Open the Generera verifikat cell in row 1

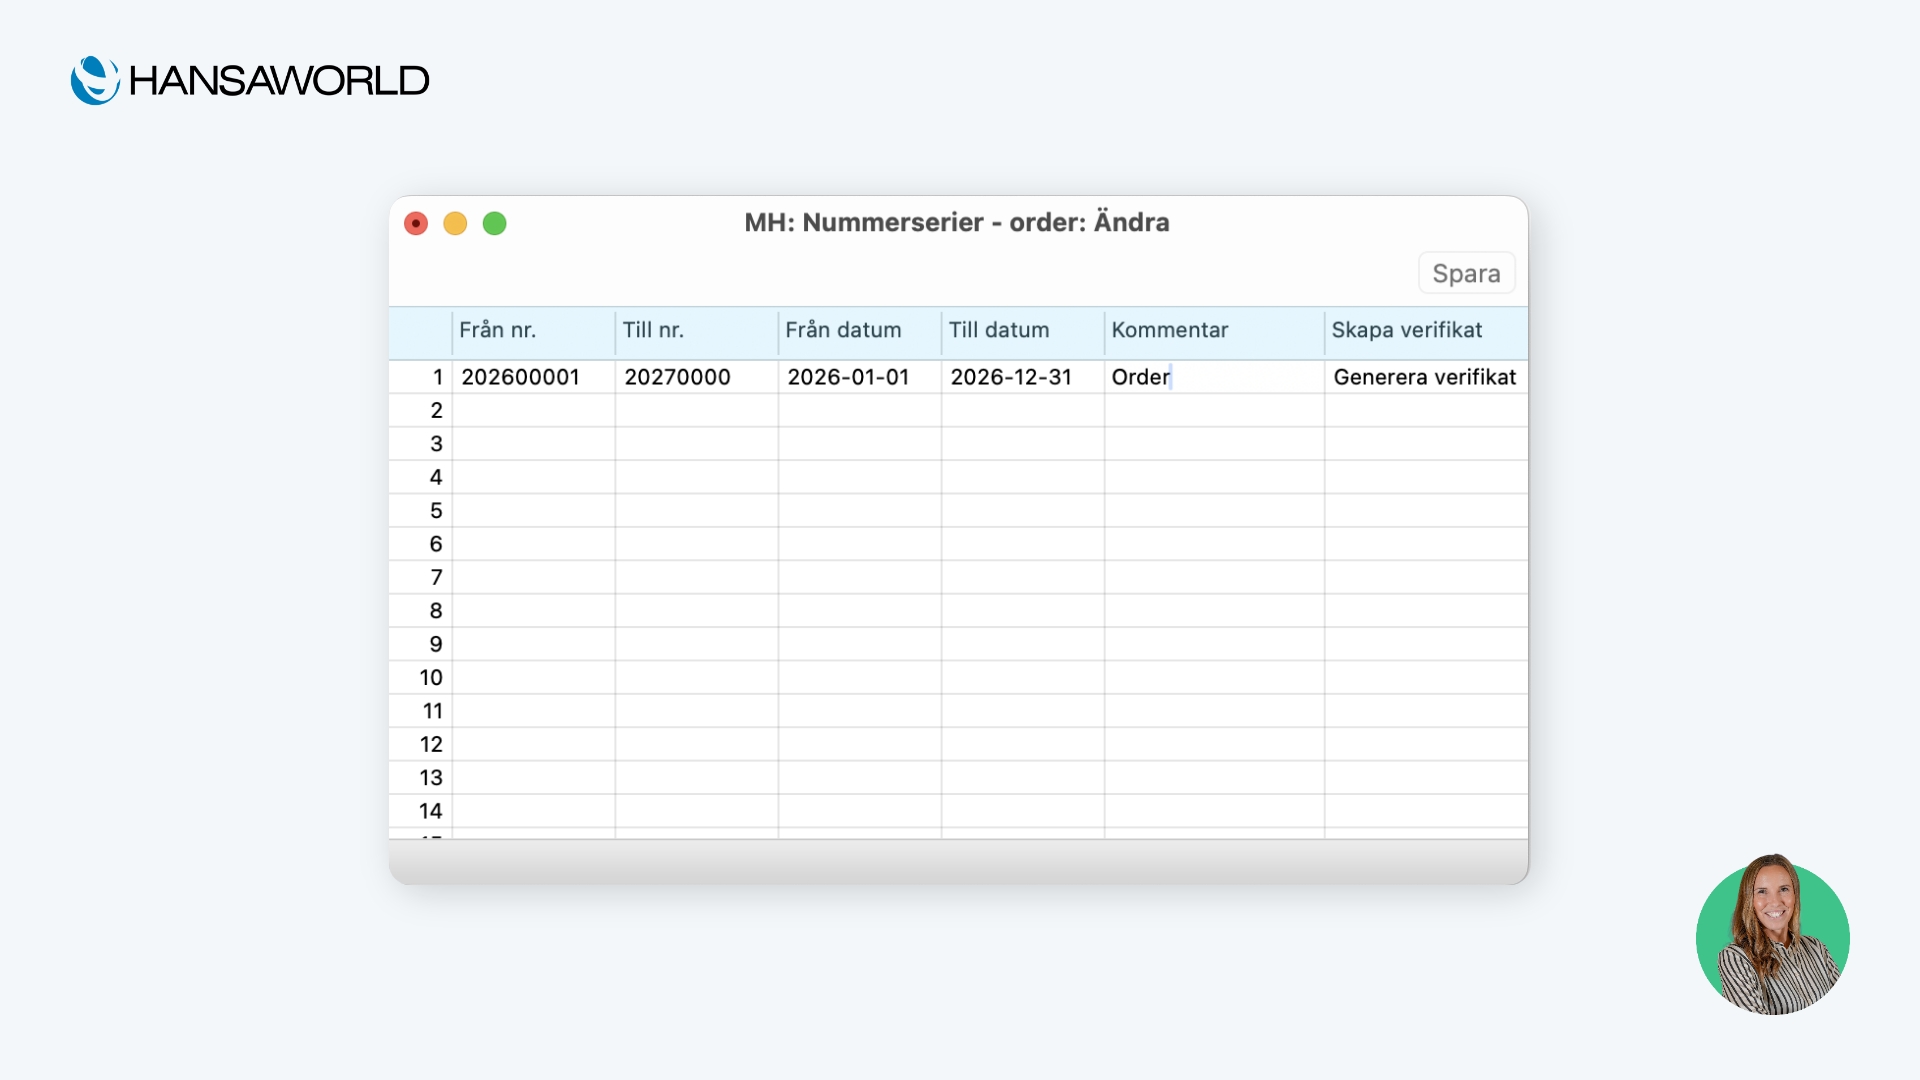point(1424,377)
